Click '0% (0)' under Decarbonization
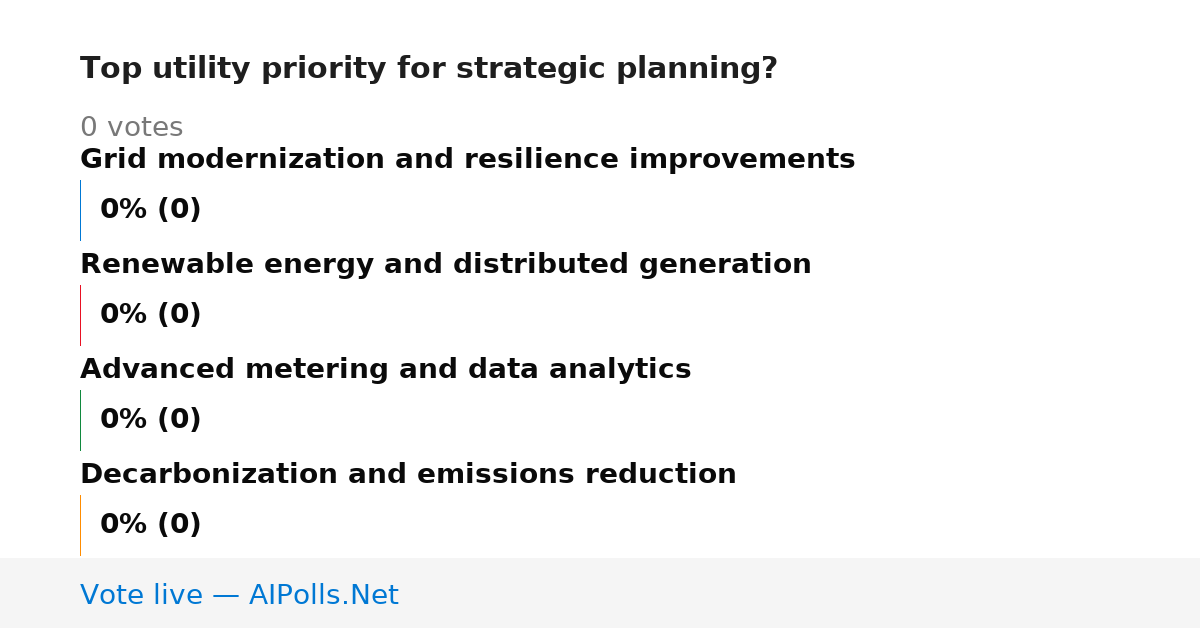This screenshot has width=1200, height=628. coord(150,525)
